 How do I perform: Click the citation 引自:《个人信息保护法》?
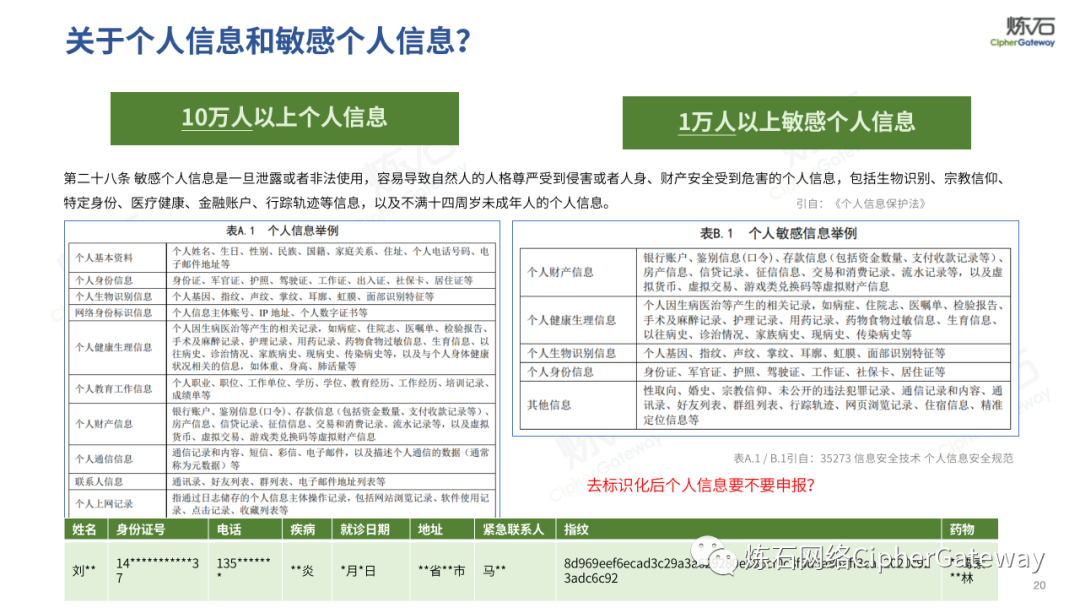(860, 204)
